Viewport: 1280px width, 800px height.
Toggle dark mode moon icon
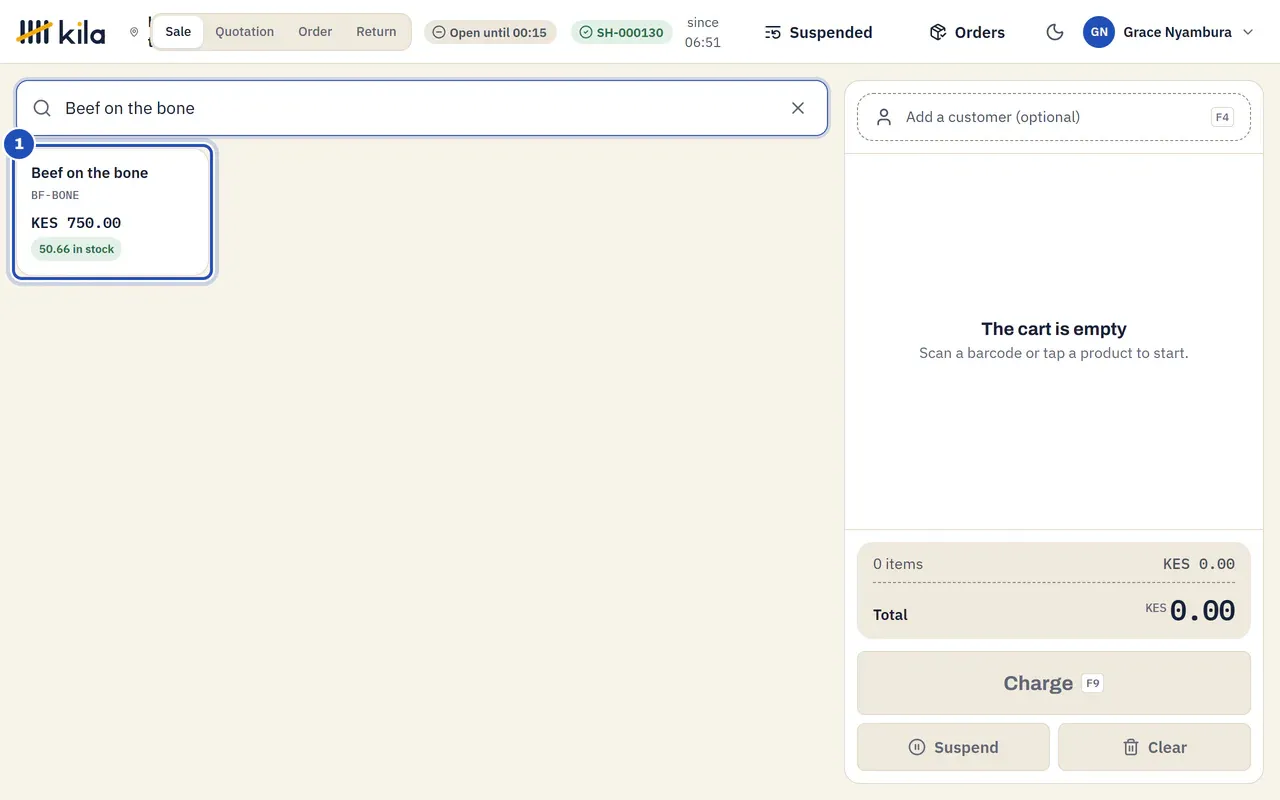pyautogui.click(x=1054, y=32)
